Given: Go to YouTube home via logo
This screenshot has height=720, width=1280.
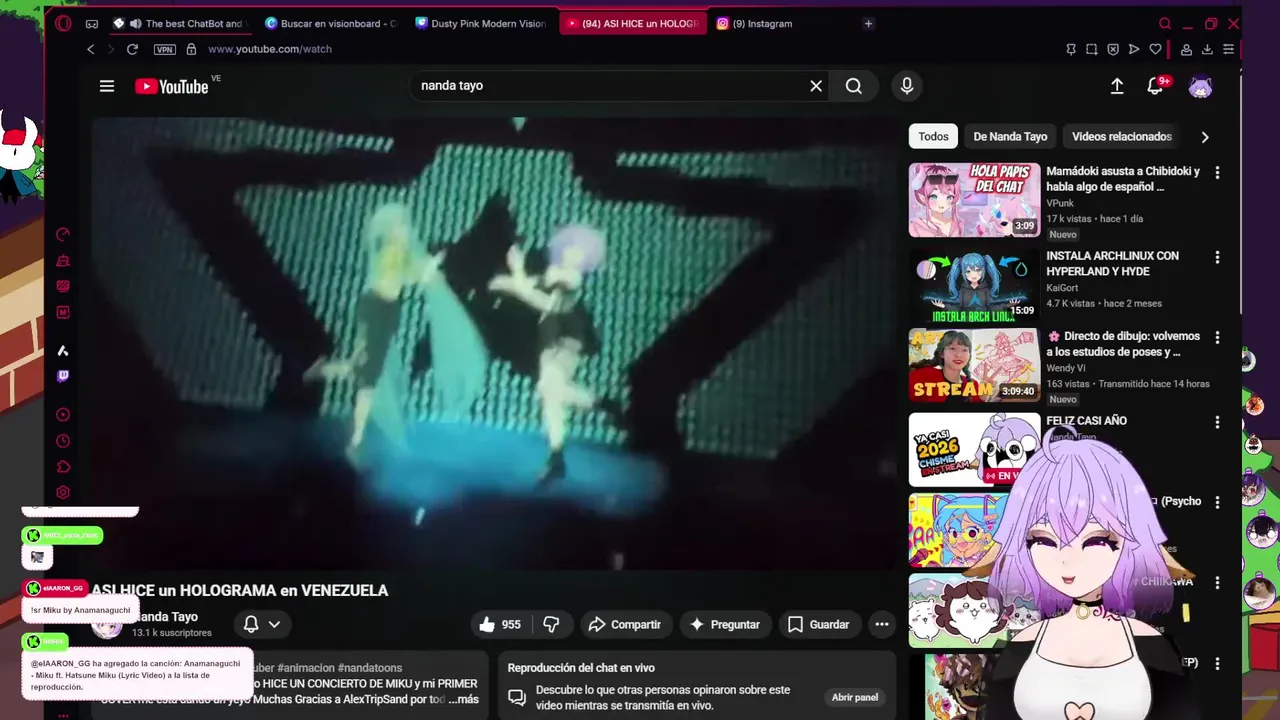Looking at the screenshot, I should 172,87.
